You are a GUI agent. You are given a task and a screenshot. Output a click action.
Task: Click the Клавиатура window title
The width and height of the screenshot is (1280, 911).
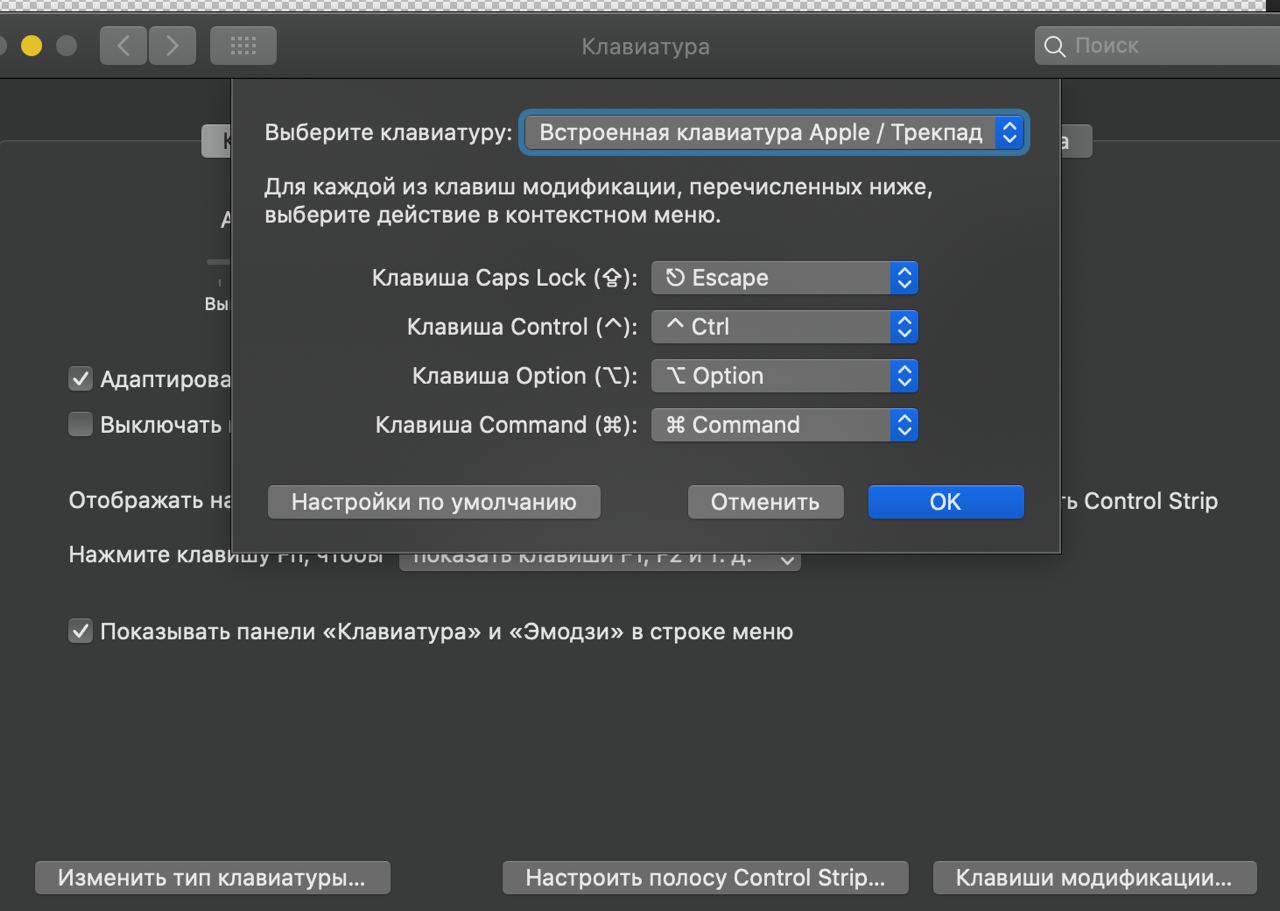pyautogui.click(x=646, y=47)
